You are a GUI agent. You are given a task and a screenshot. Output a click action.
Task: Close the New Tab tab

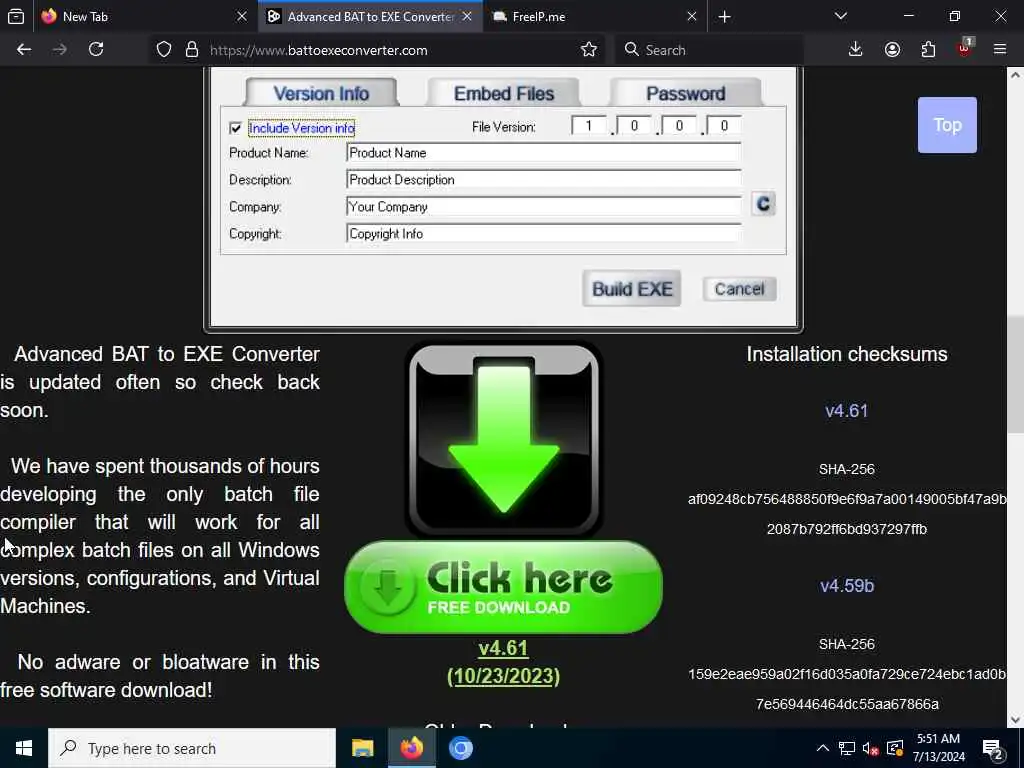coord(242,16)
